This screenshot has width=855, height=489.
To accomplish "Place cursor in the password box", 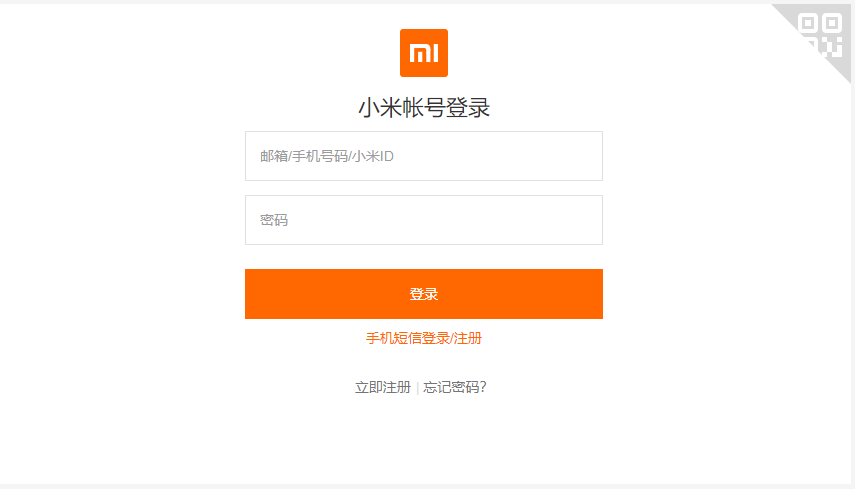I will [423, 220].
